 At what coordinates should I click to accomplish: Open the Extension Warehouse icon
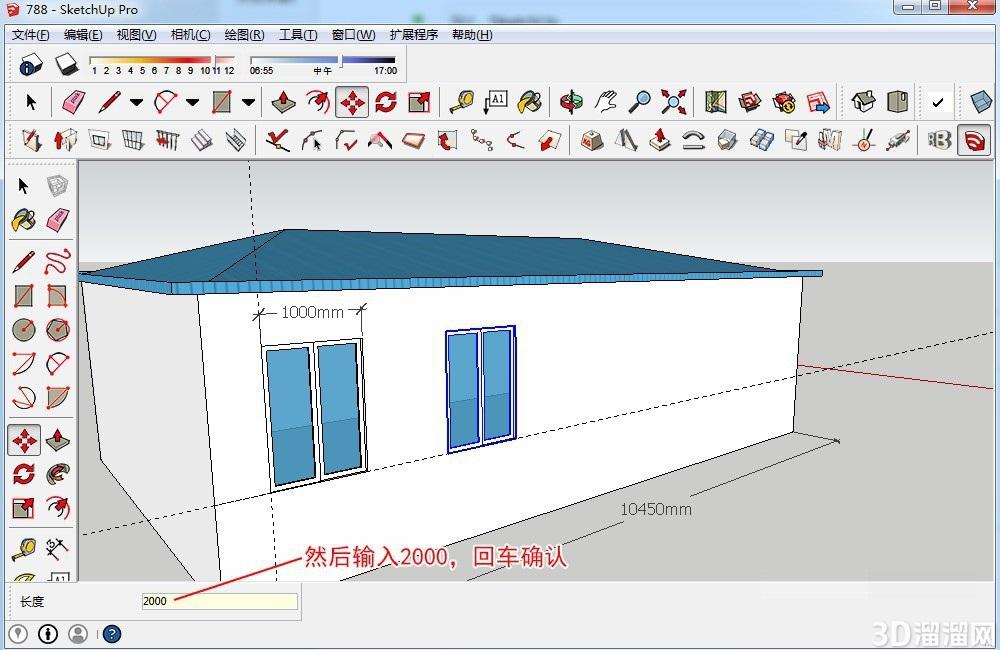(784, 102)
